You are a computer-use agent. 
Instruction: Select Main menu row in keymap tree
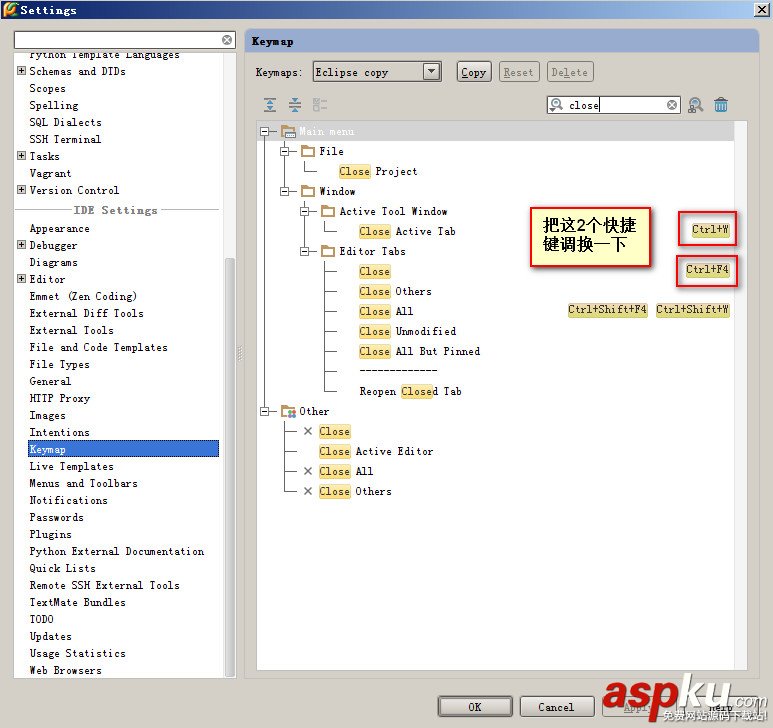(495, 132)
